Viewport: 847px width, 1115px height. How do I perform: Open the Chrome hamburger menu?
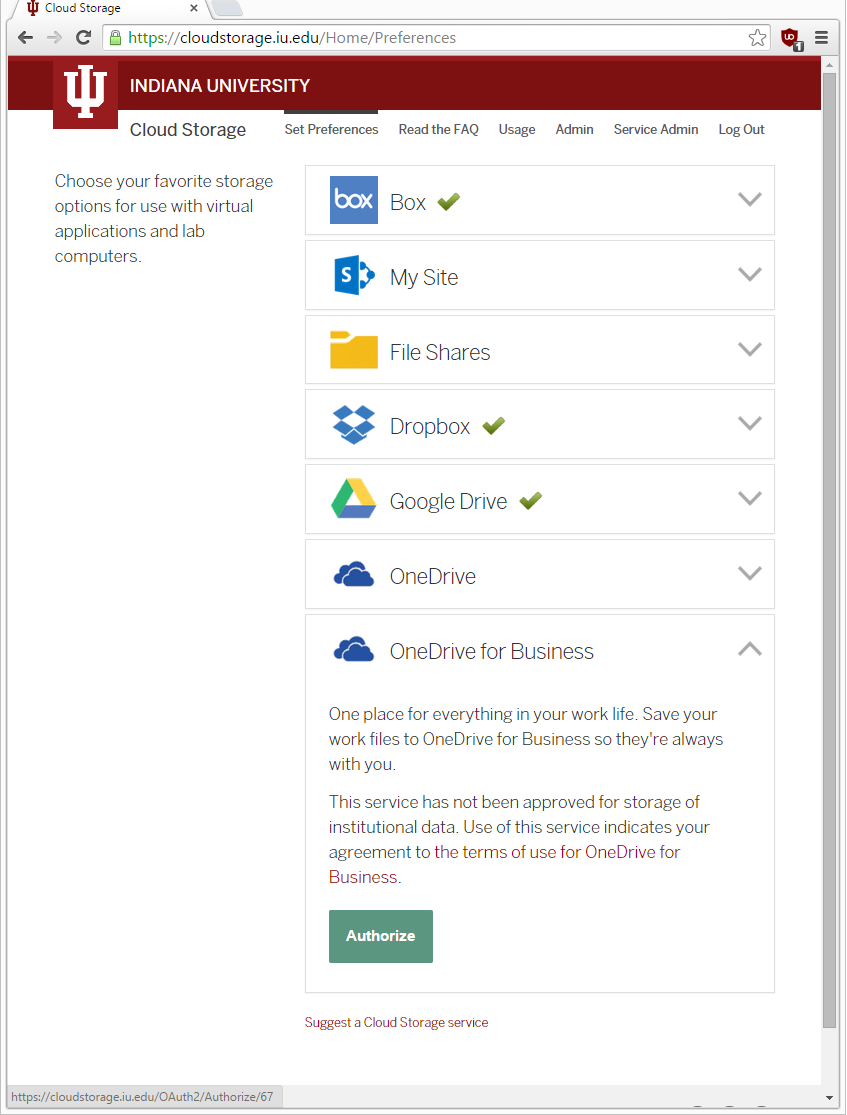coord(821,38)
